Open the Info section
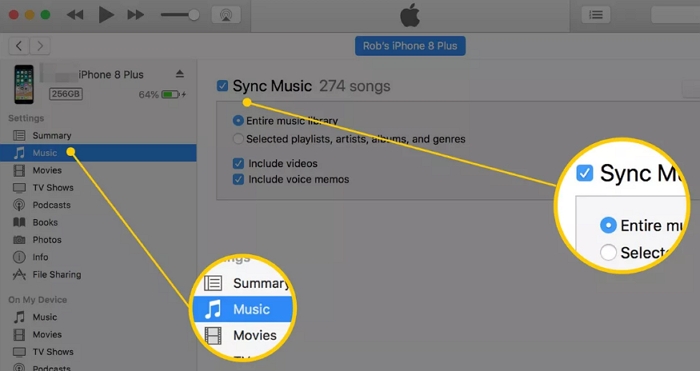 point(98,257)
